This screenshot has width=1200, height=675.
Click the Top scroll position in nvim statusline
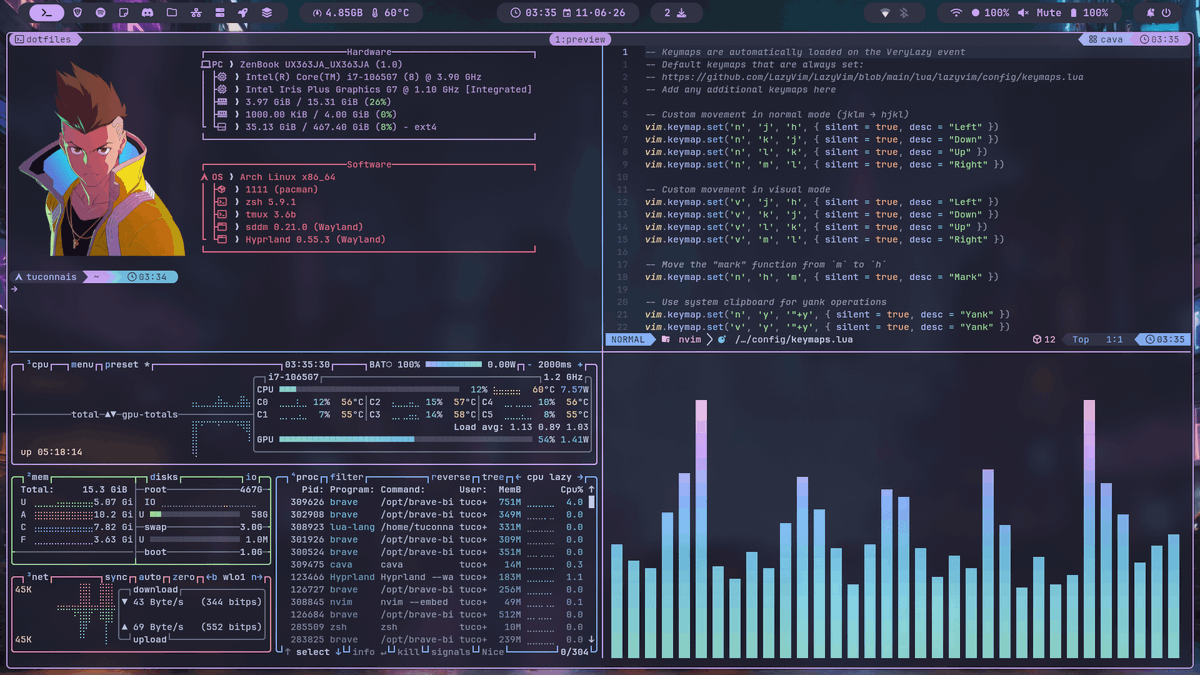coord(1081,340)
